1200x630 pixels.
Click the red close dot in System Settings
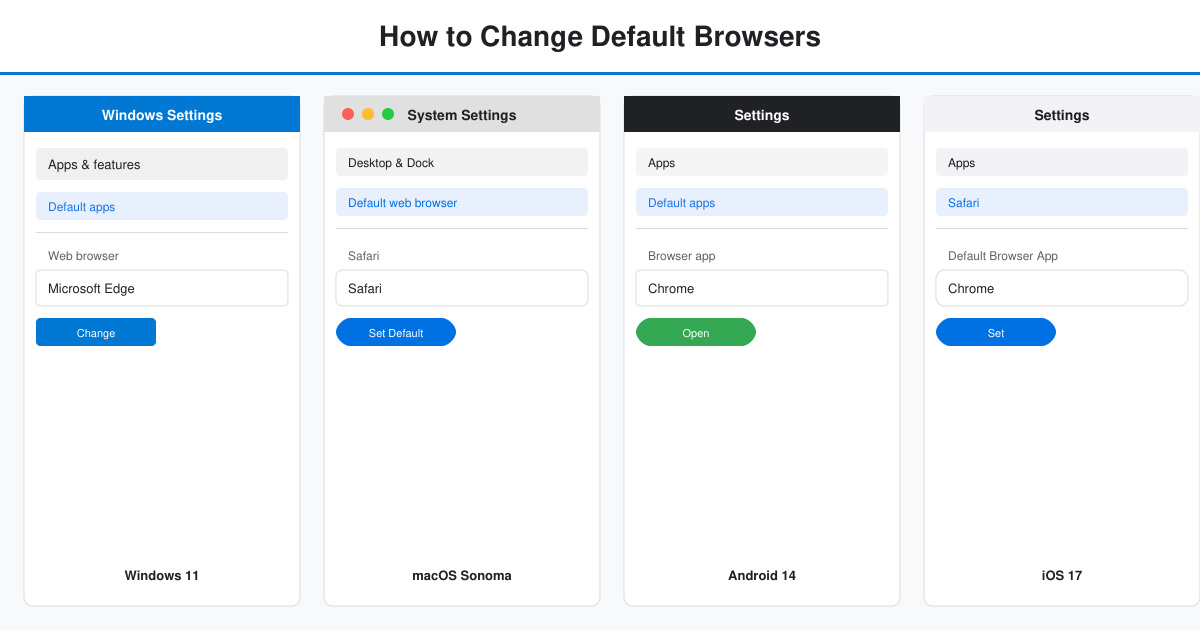[x=348, y=114]
